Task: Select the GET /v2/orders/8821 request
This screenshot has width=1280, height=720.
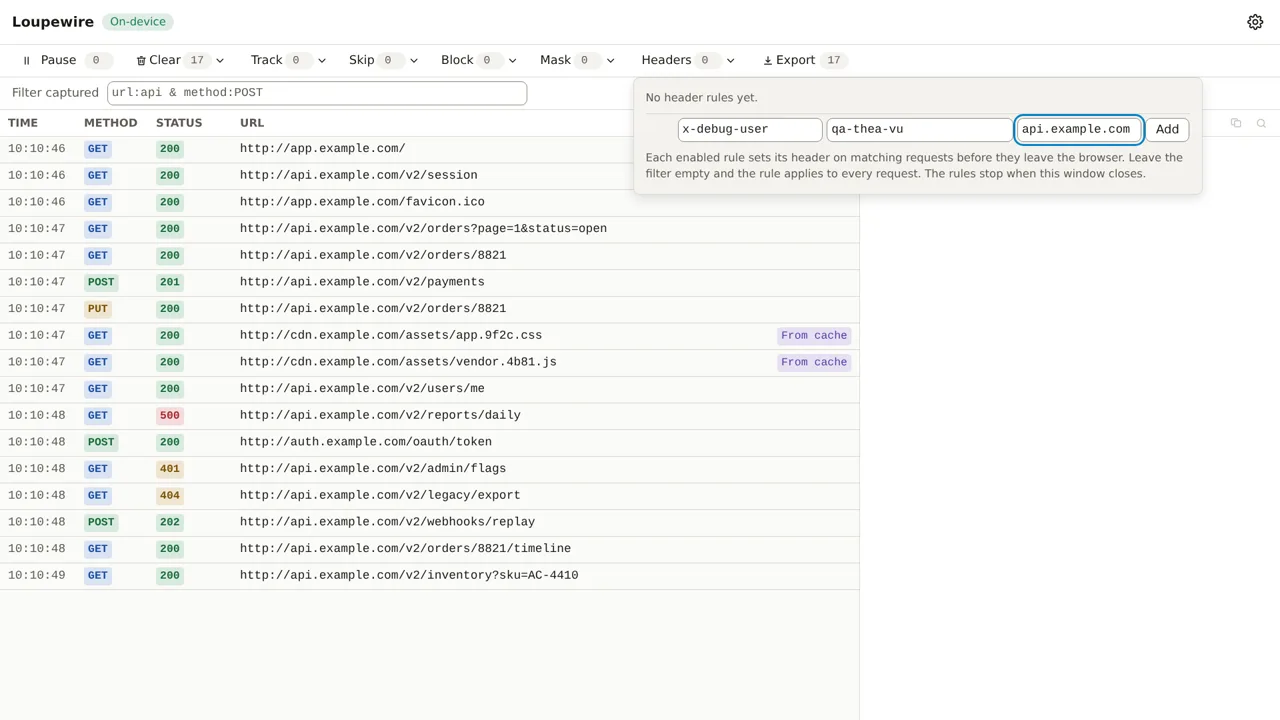Action: [429, 255]
